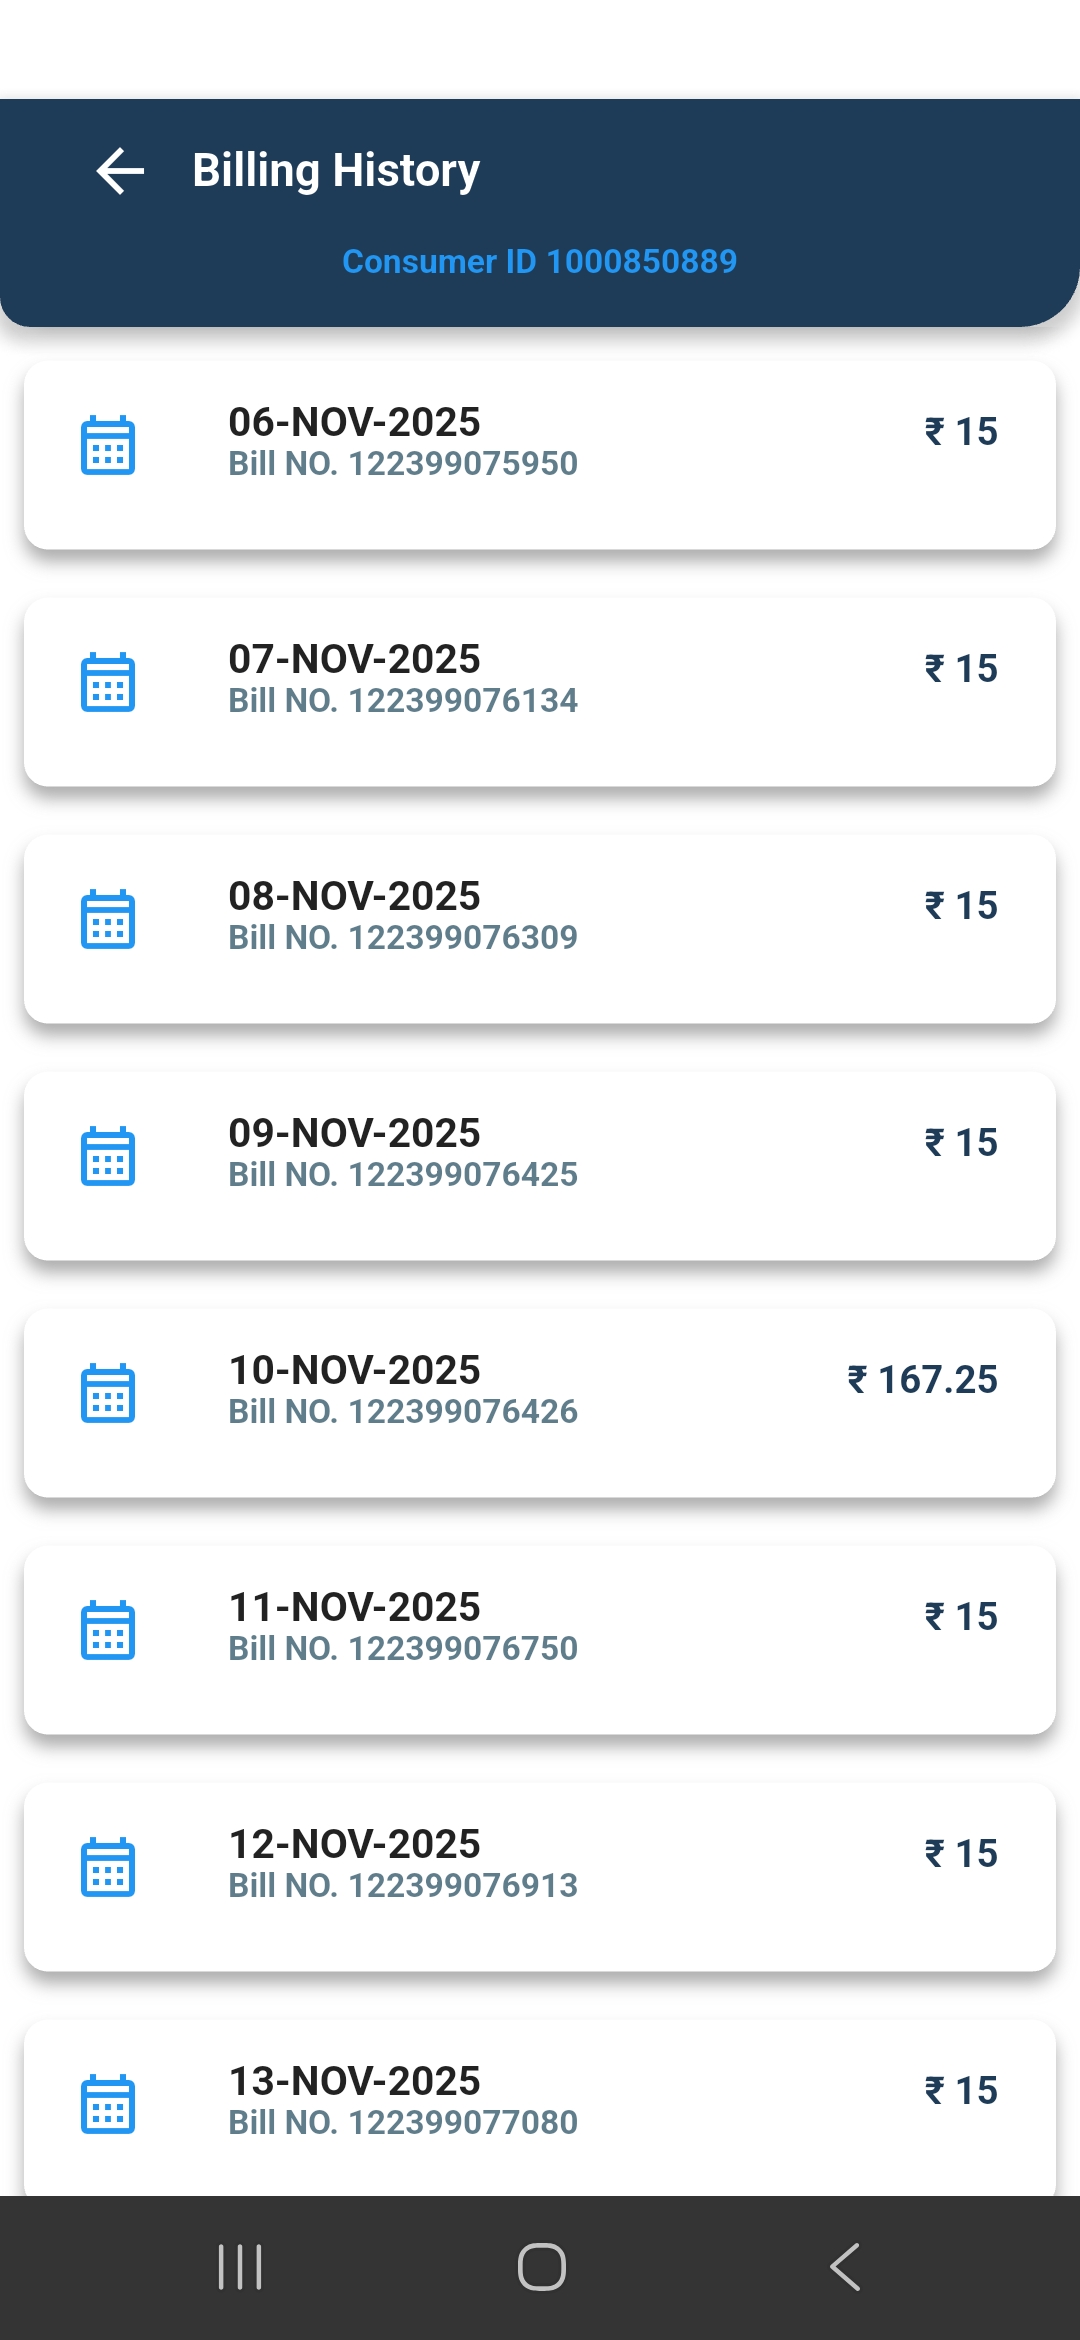Image resolution: width=1080 pixels, height=2340 pixels.
Task: Select the 13-NOV-2025 billing entry date
Action: pyautogui.click(x=354, y=2081)
